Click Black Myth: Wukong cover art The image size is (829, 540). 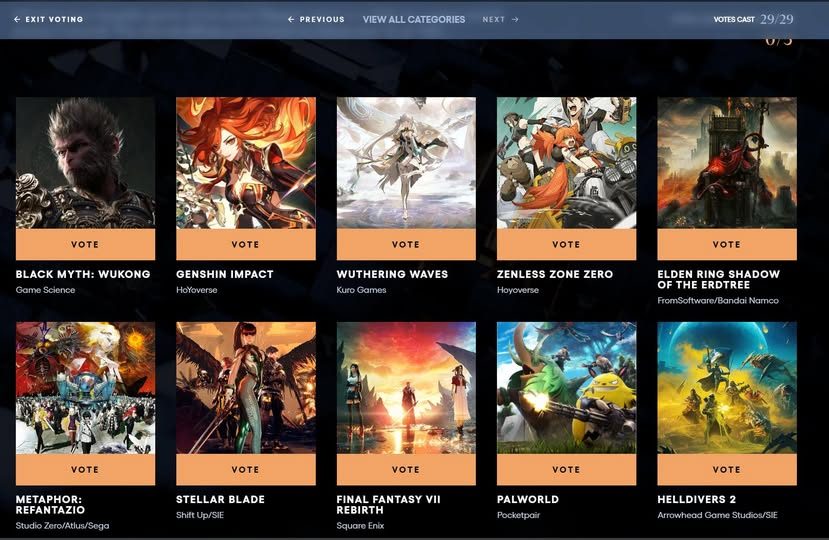click(85, 162)
